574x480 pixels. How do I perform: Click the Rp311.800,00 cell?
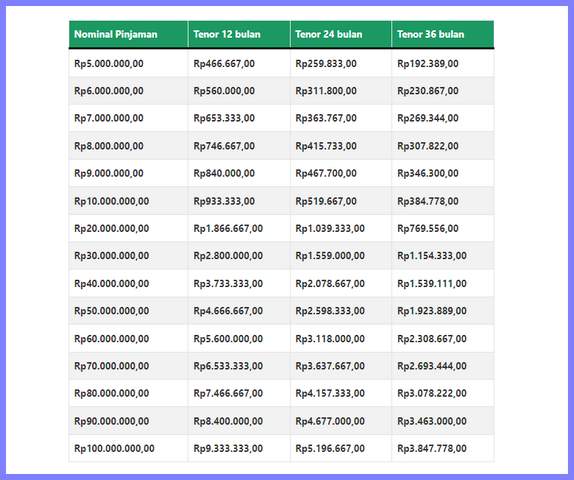pos(341,91)
